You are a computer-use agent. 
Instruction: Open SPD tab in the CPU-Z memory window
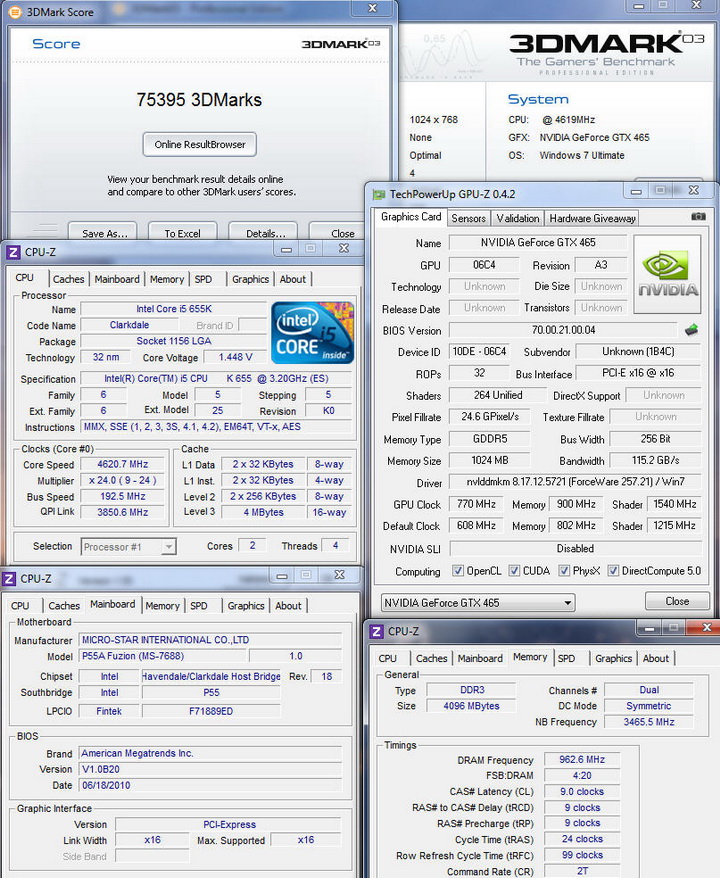pos(566,658)
